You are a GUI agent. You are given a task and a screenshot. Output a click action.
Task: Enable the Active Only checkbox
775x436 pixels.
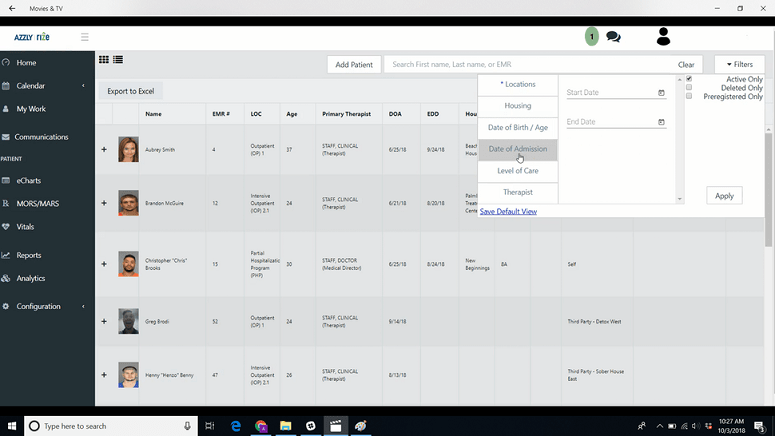689,79
